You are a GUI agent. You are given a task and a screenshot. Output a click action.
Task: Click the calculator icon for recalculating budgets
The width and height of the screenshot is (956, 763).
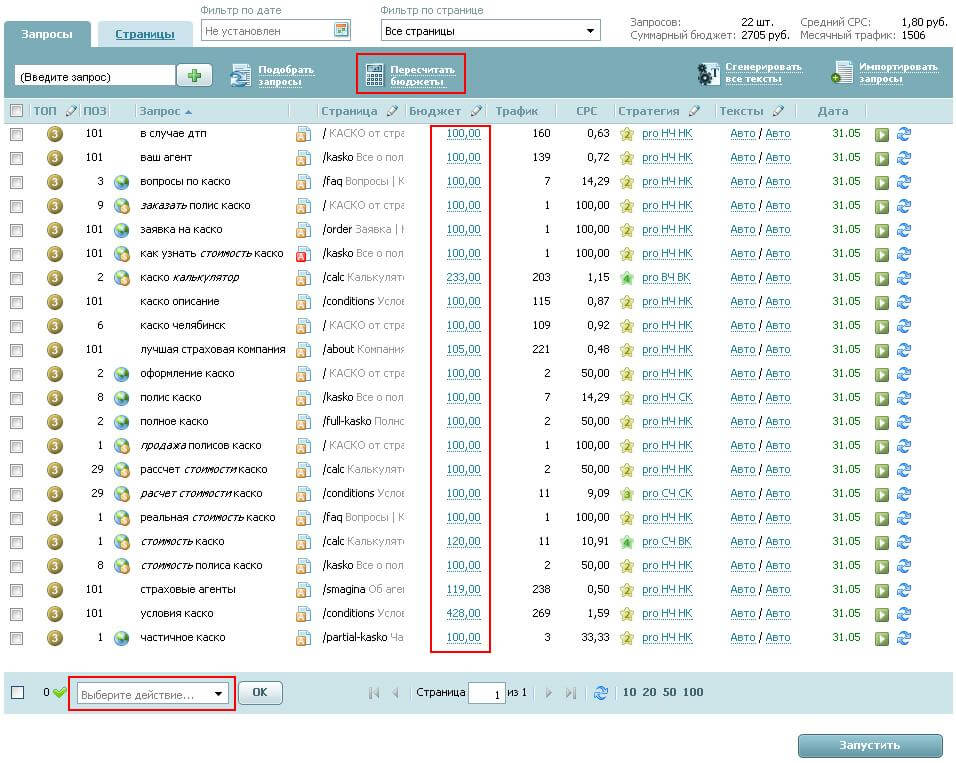click(x=374, y=75)
